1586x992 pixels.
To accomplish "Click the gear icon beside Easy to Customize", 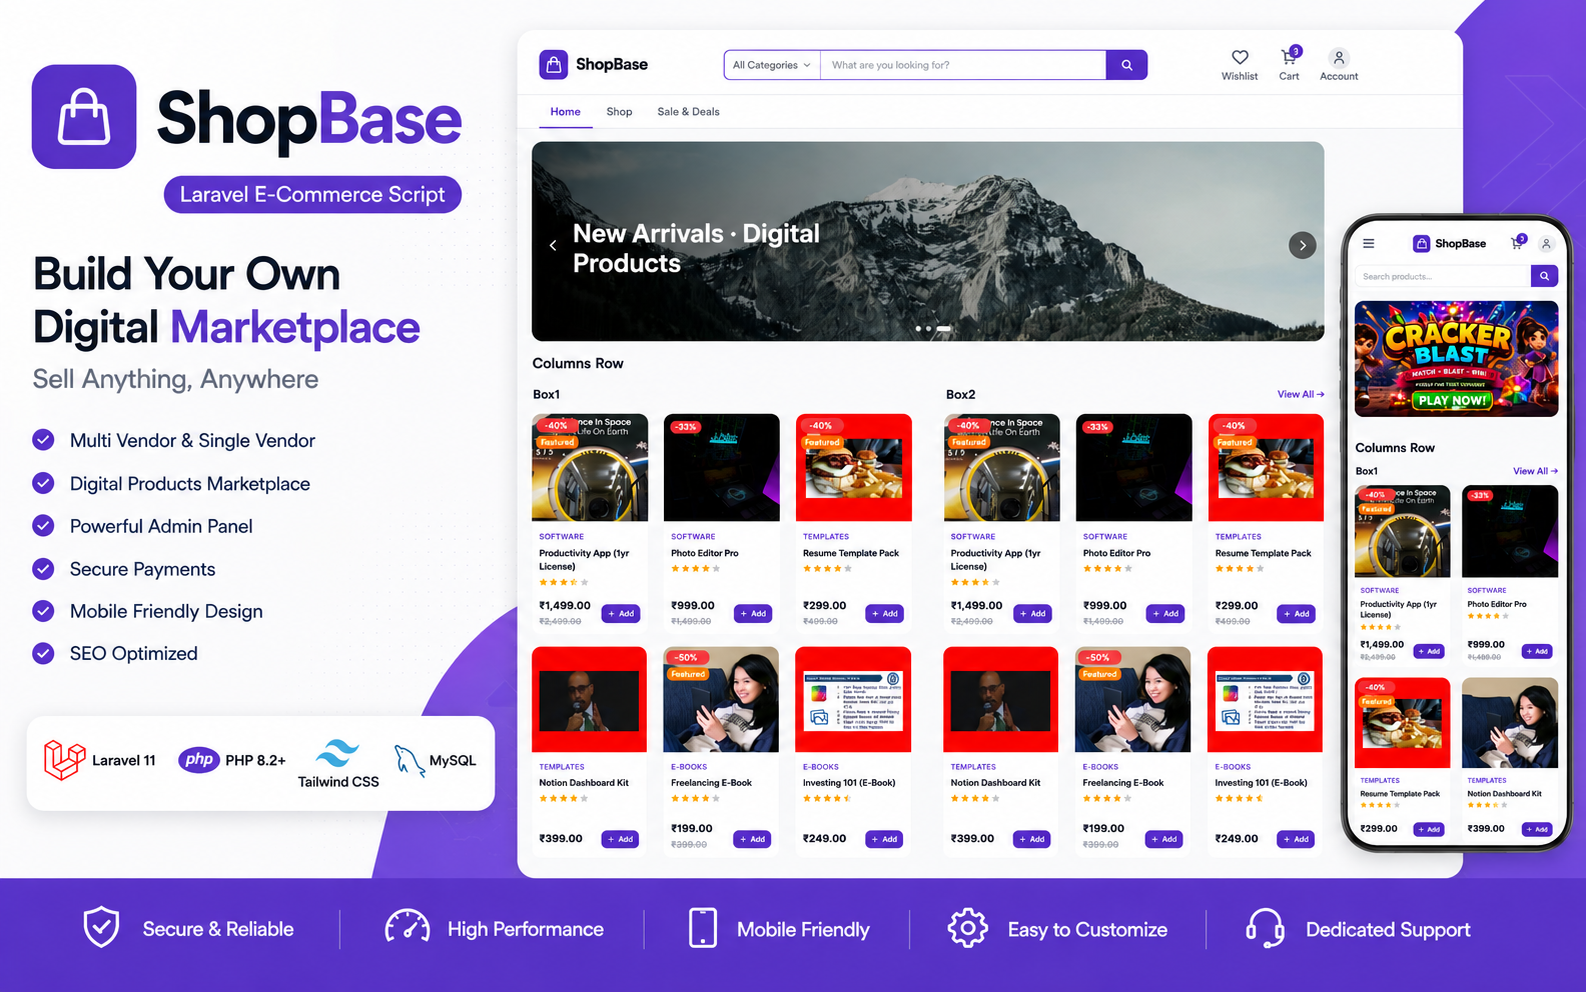I will click(x=967, y=928).
